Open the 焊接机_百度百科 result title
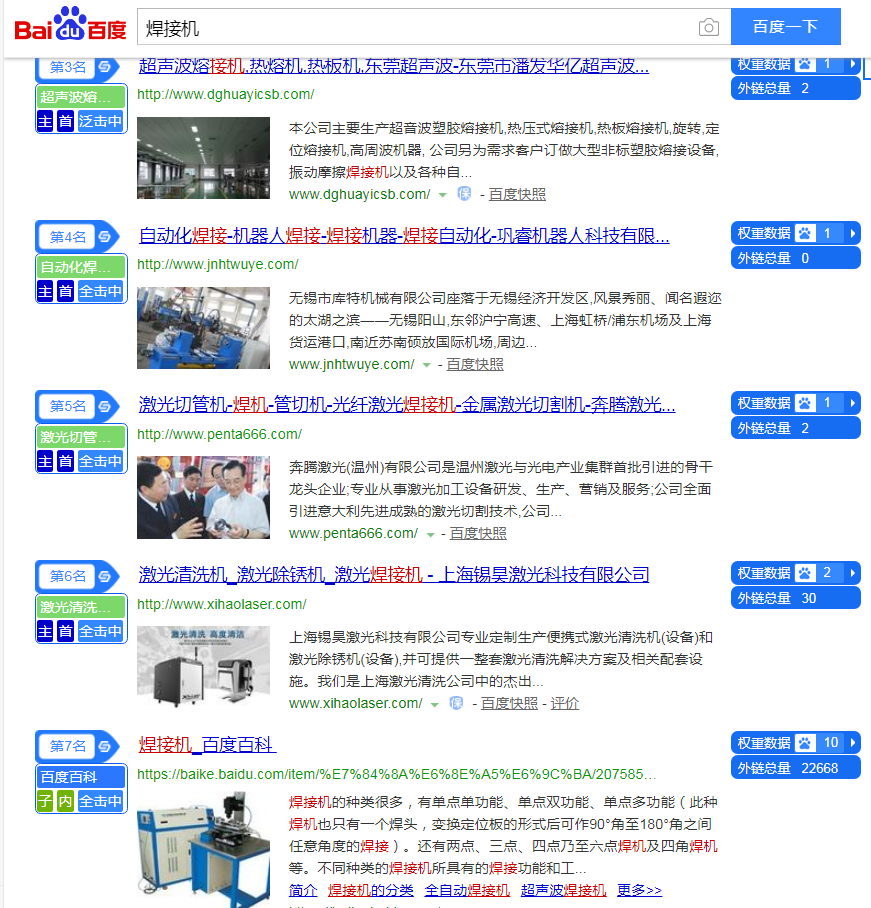The image size is (871, 908). (x=207, y=745)
